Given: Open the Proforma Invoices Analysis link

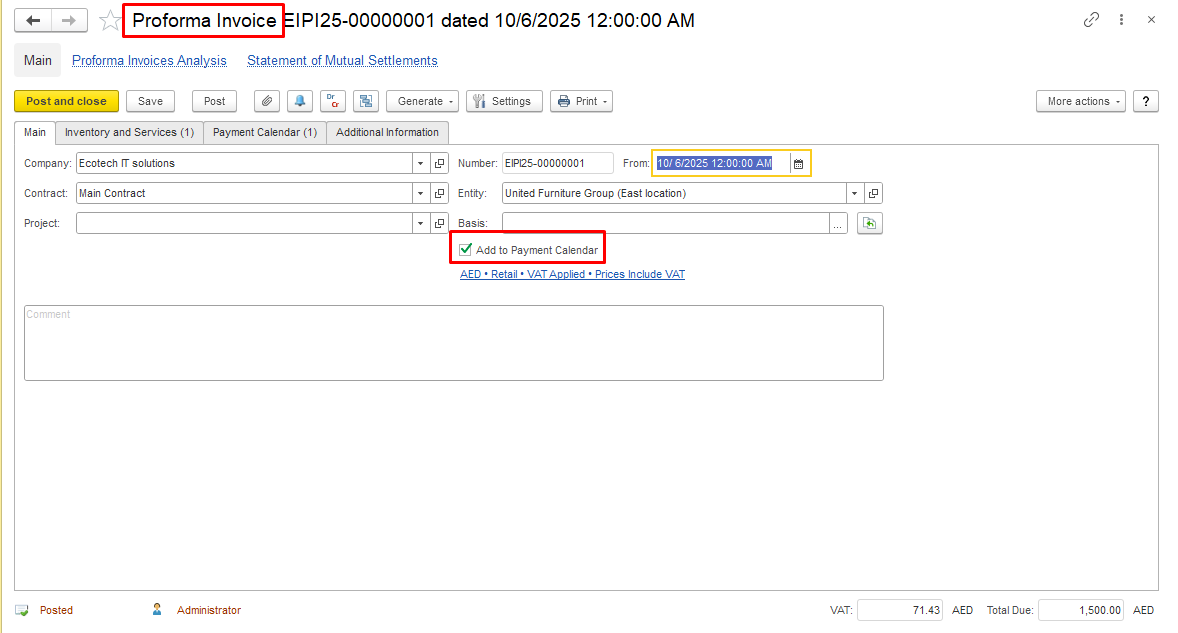Looking at the screenshot, I should click(149, 61).
